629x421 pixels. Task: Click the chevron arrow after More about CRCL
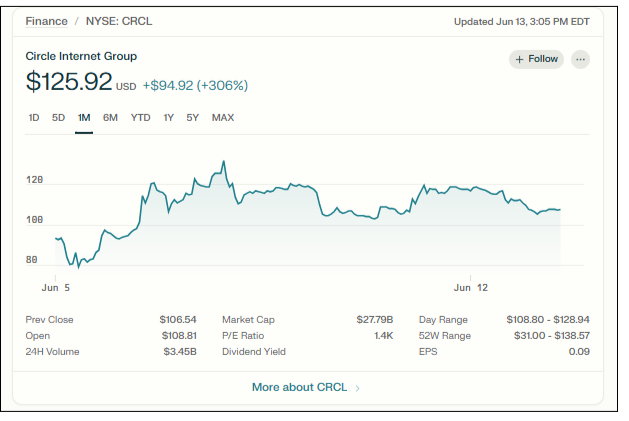click(357, 388)
